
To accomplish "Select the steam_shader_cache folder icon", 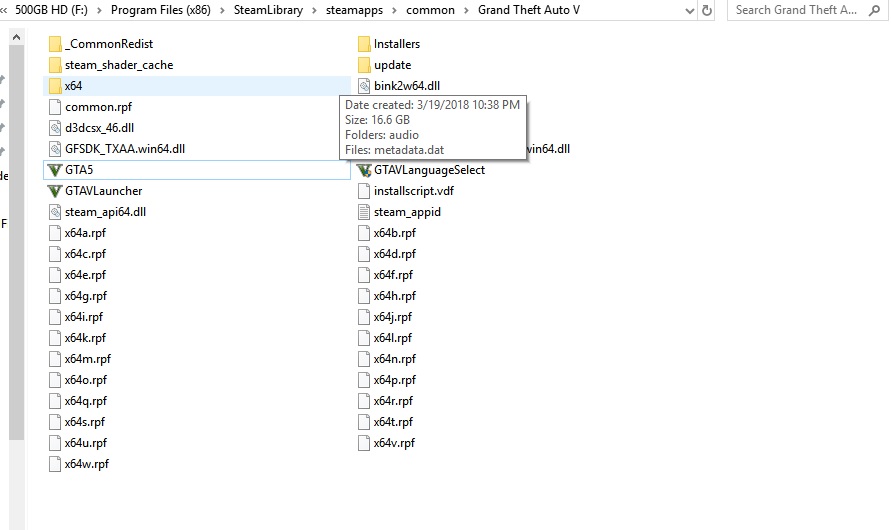I will coord(55,65).
